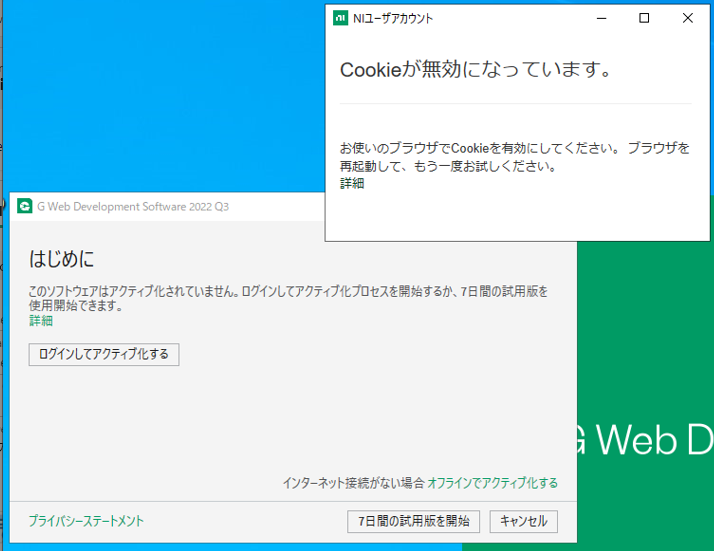Click the インターネット接続がない場合 label

pos(353,483)
